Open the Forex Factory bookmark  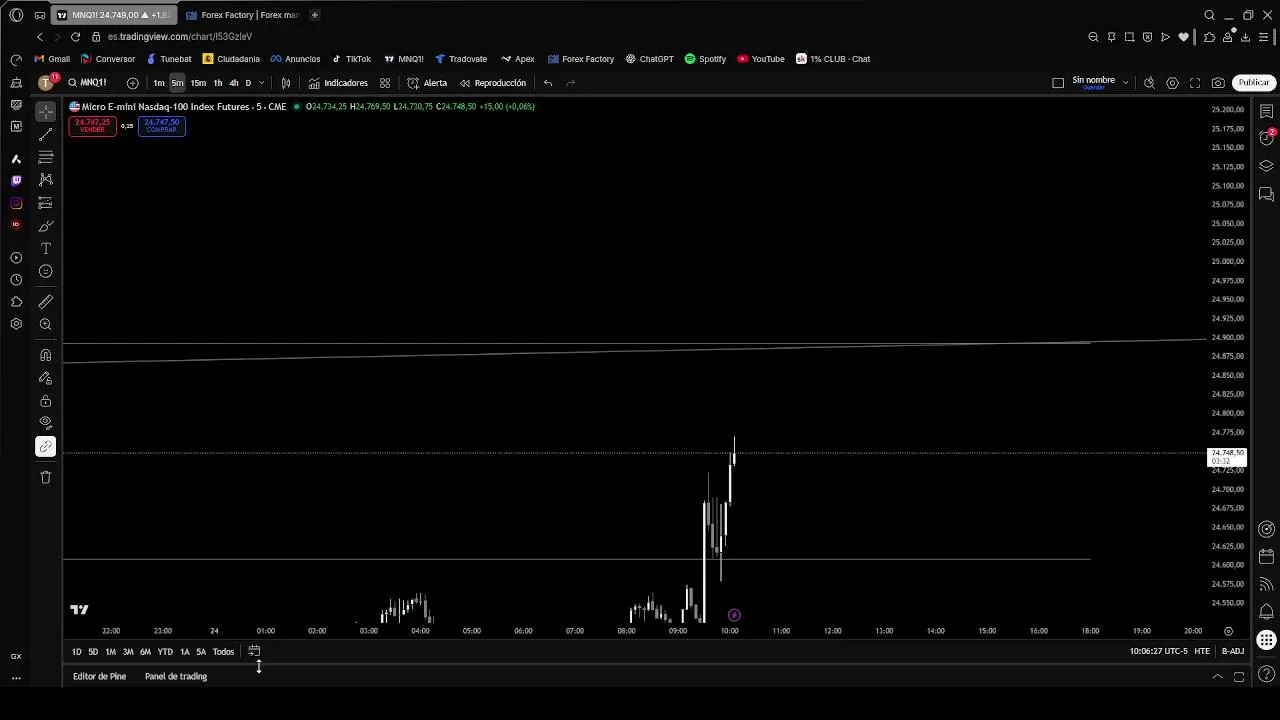[581, 59]
